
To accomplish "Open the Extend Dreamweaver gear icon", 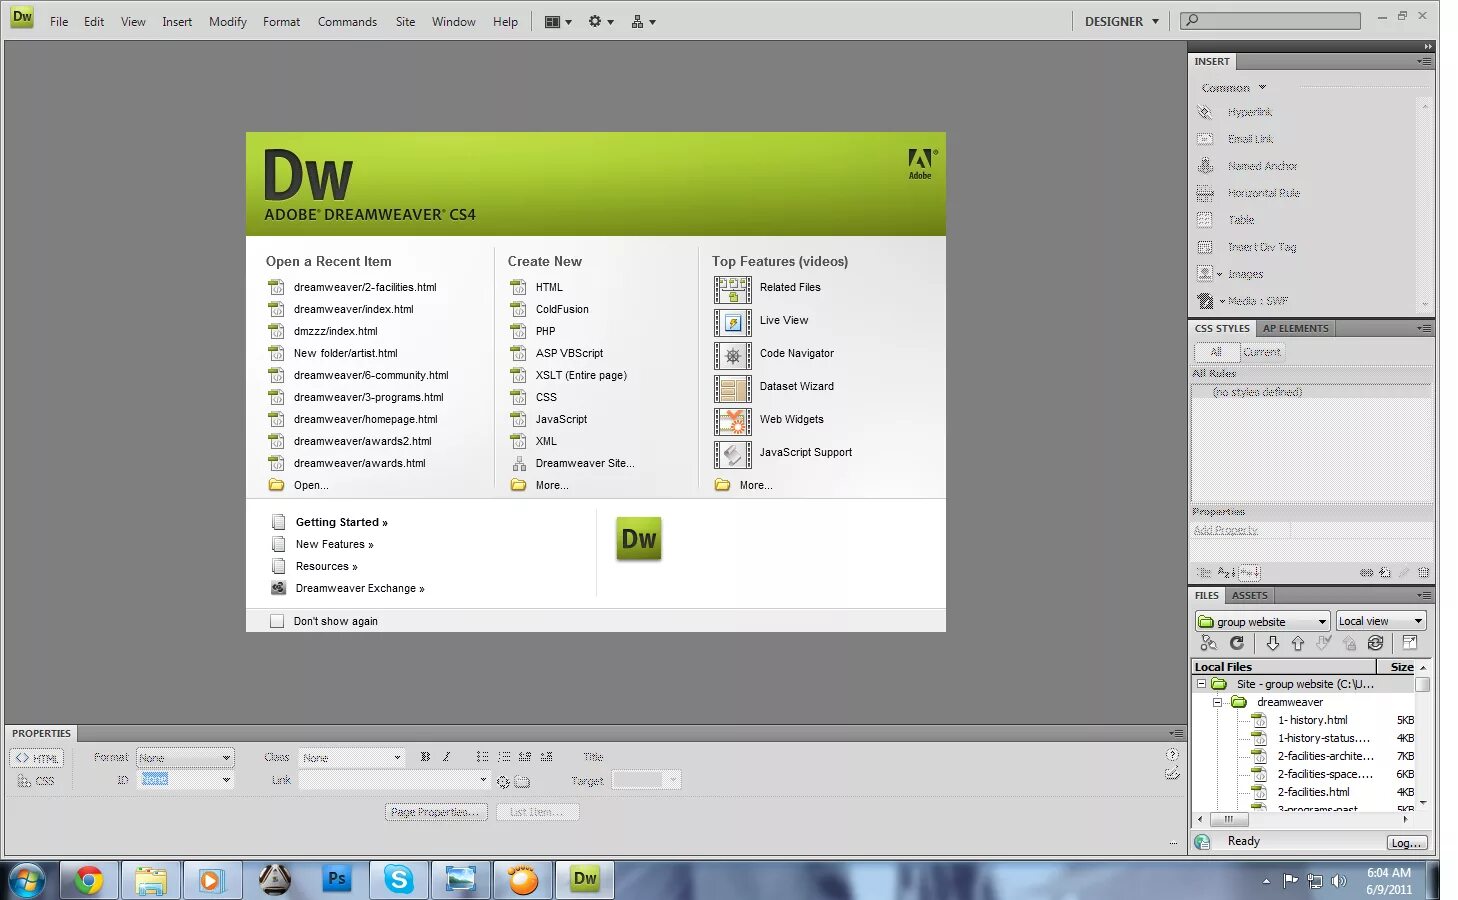I will click(x=600, y=21).
